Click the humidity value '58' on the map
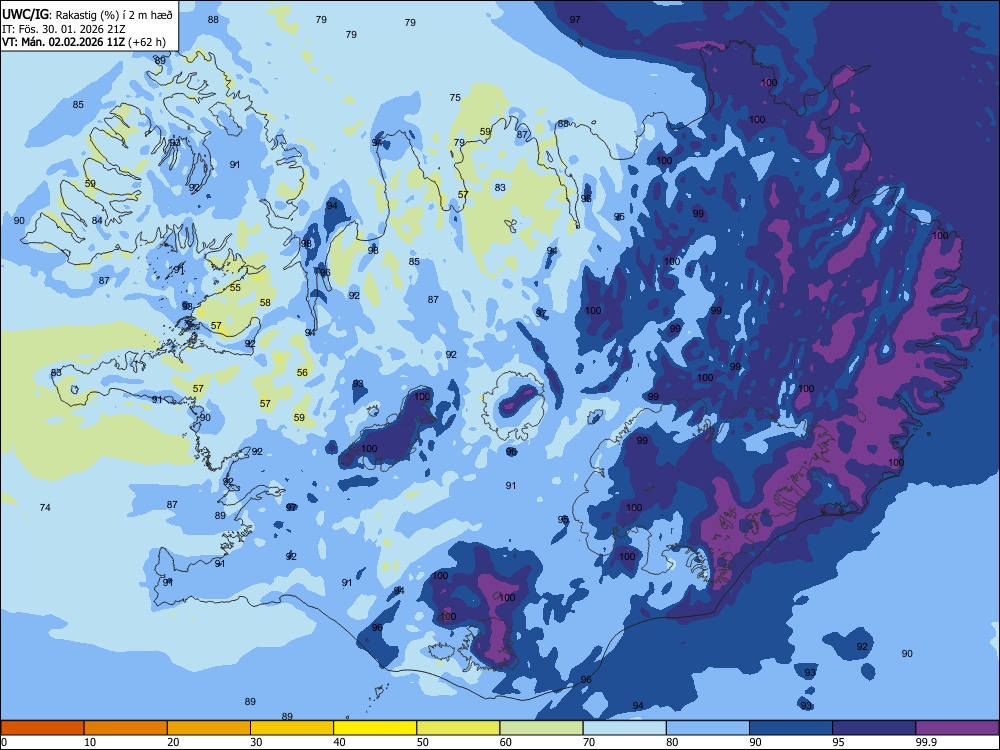 [265, 303]
